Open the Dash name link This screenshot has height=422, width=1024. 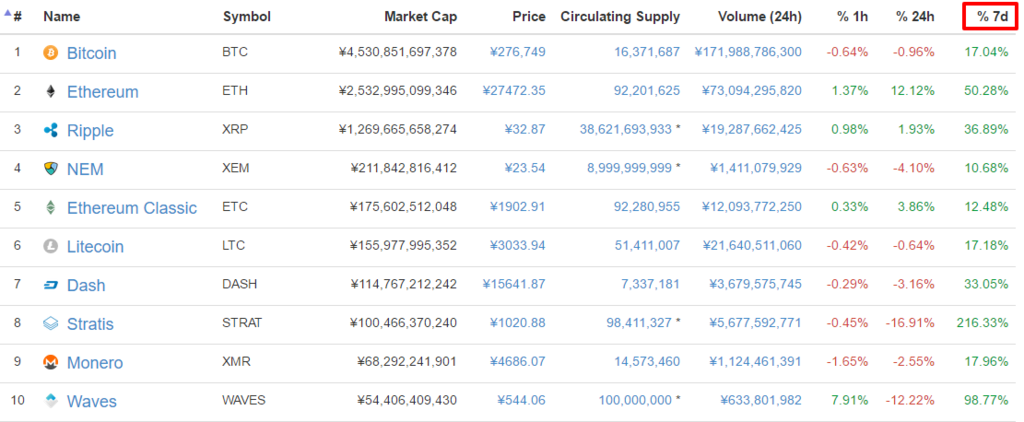tap(86, 285)
